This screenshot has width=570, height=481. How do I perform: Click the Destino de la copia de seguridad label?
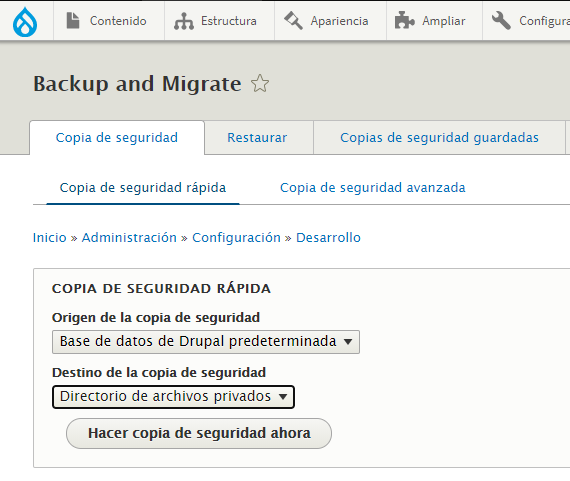159,373
